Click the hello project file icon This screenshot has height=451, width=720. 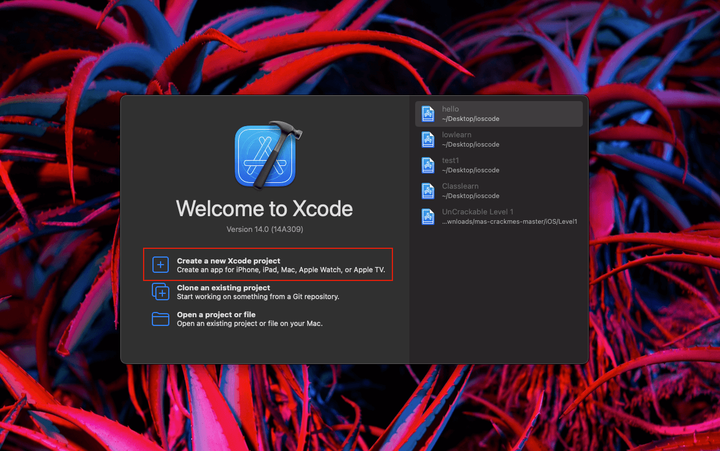428,114
